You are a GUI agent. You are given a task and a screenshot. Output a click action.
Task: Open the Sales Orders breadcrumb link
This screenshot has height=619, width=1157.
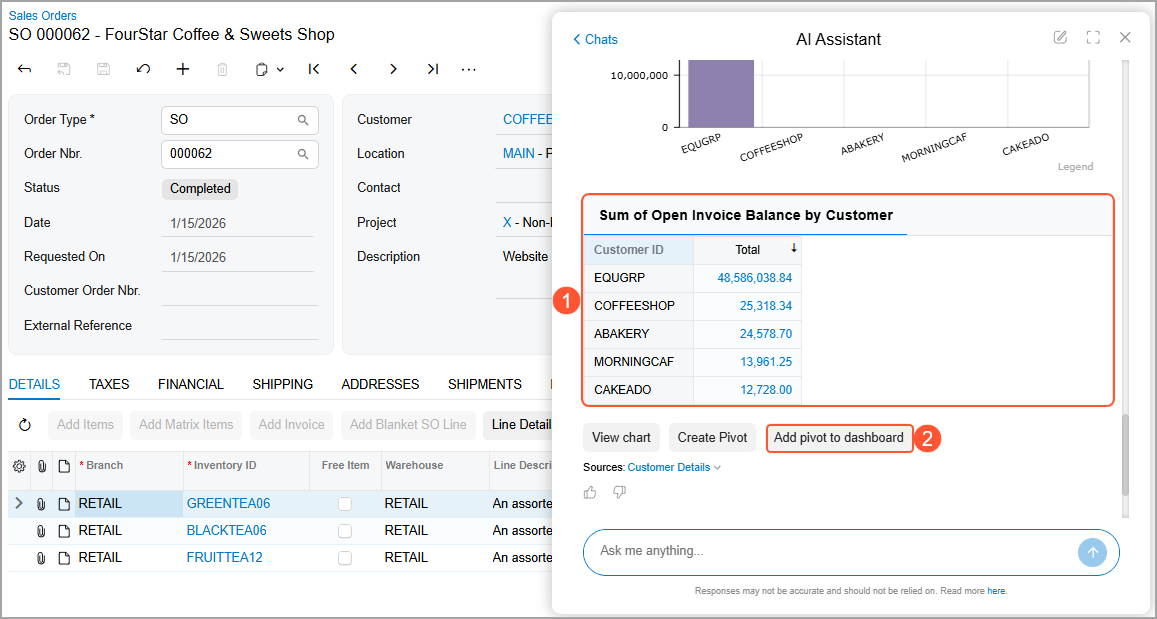coord(42,15)
